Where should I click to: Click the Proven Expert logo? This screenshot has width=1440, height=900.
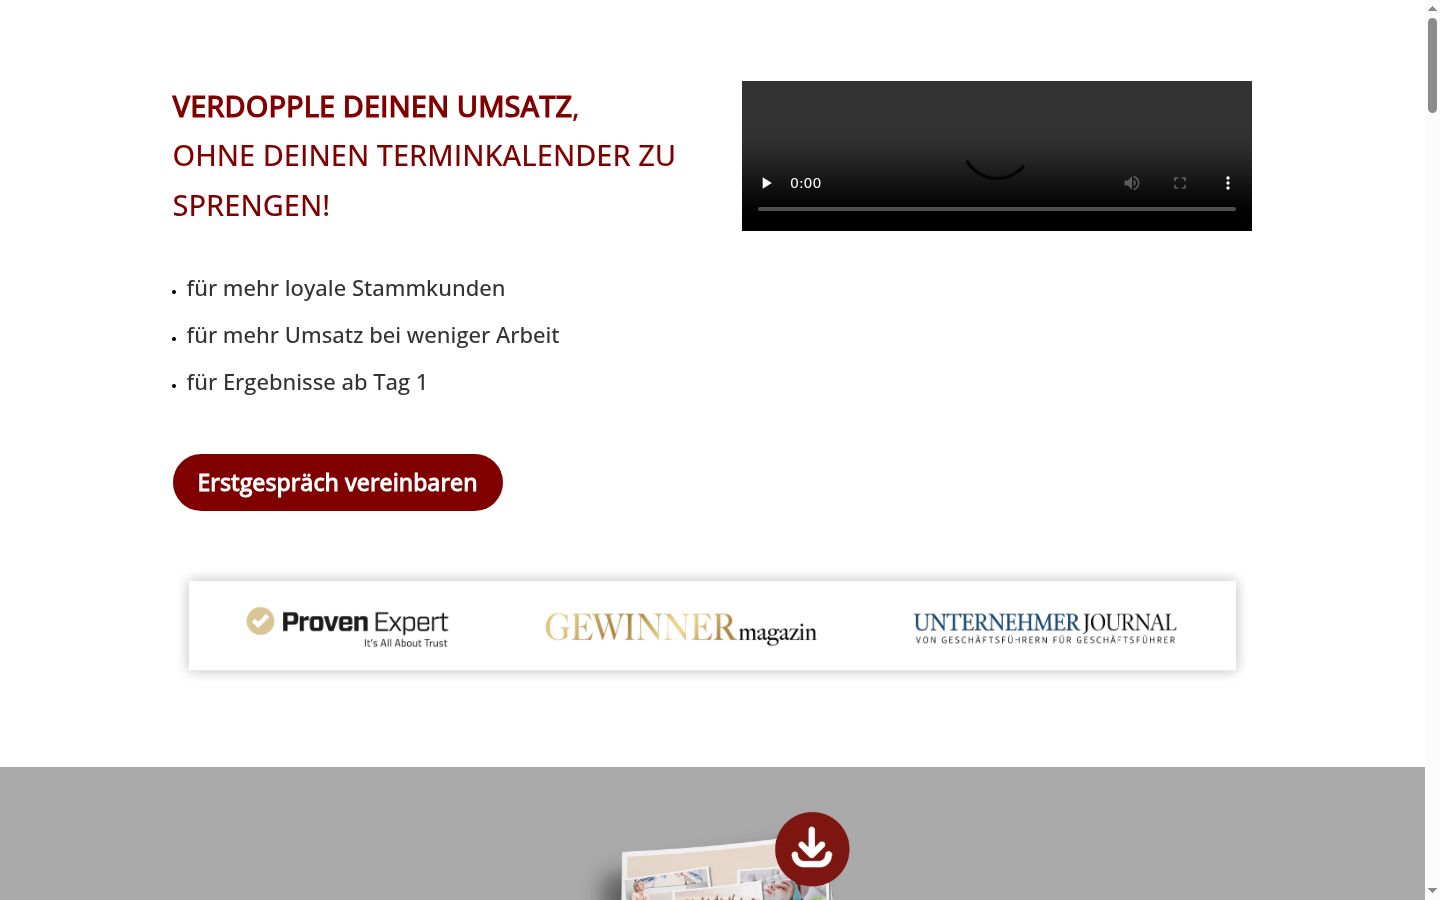(347, 627)
